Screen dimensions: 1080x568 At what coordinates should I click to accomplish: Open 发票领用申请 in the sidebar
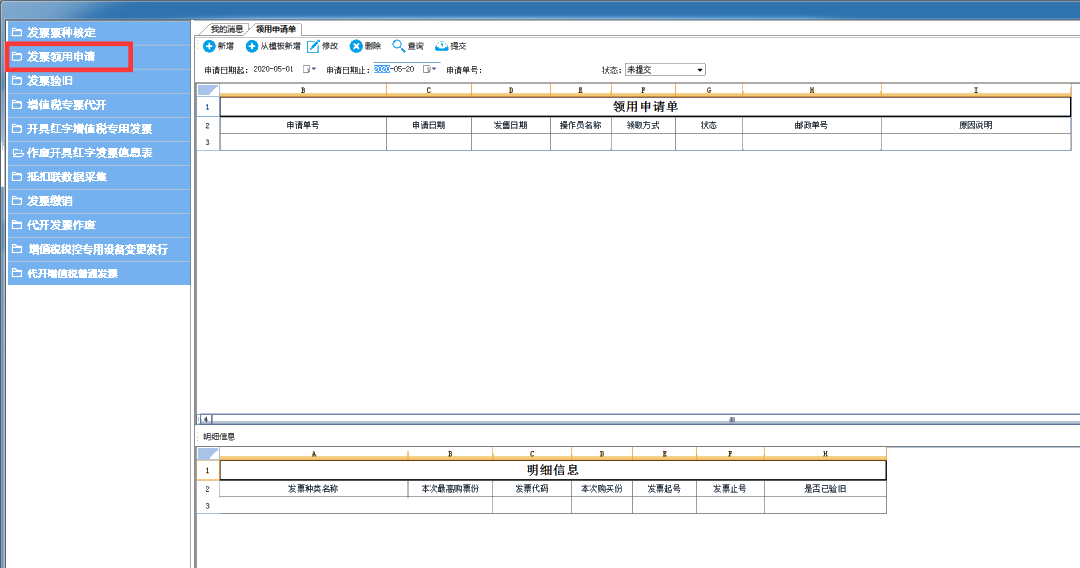99,56
